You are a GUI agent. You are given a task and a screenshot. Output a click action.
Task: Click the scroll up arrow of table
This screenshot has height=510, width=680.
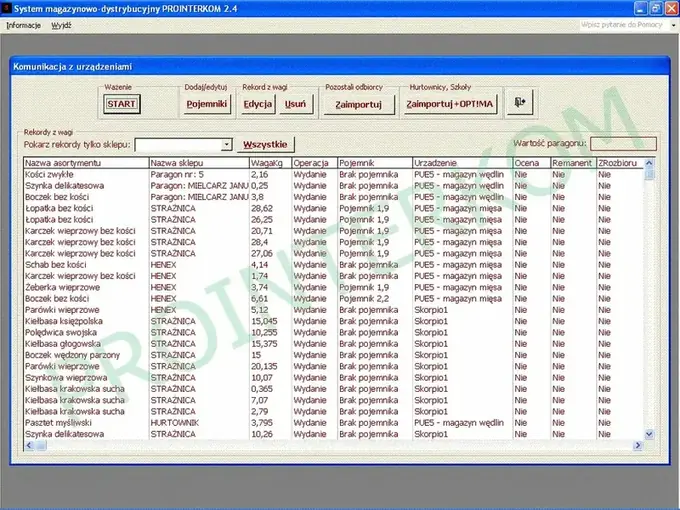[649, 163]
